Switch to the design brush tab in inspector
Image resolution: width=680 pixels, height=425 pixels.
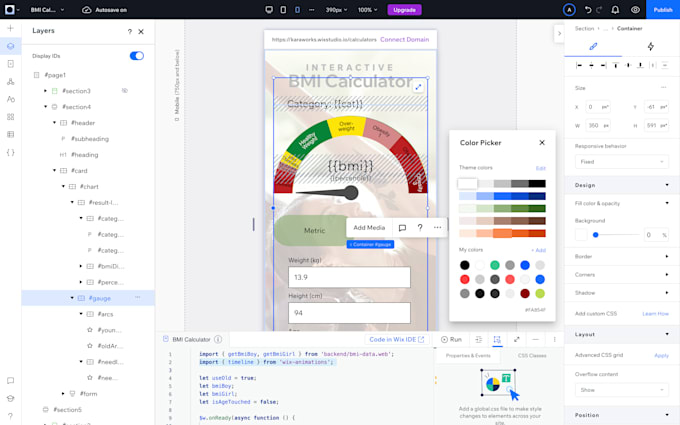593,46
